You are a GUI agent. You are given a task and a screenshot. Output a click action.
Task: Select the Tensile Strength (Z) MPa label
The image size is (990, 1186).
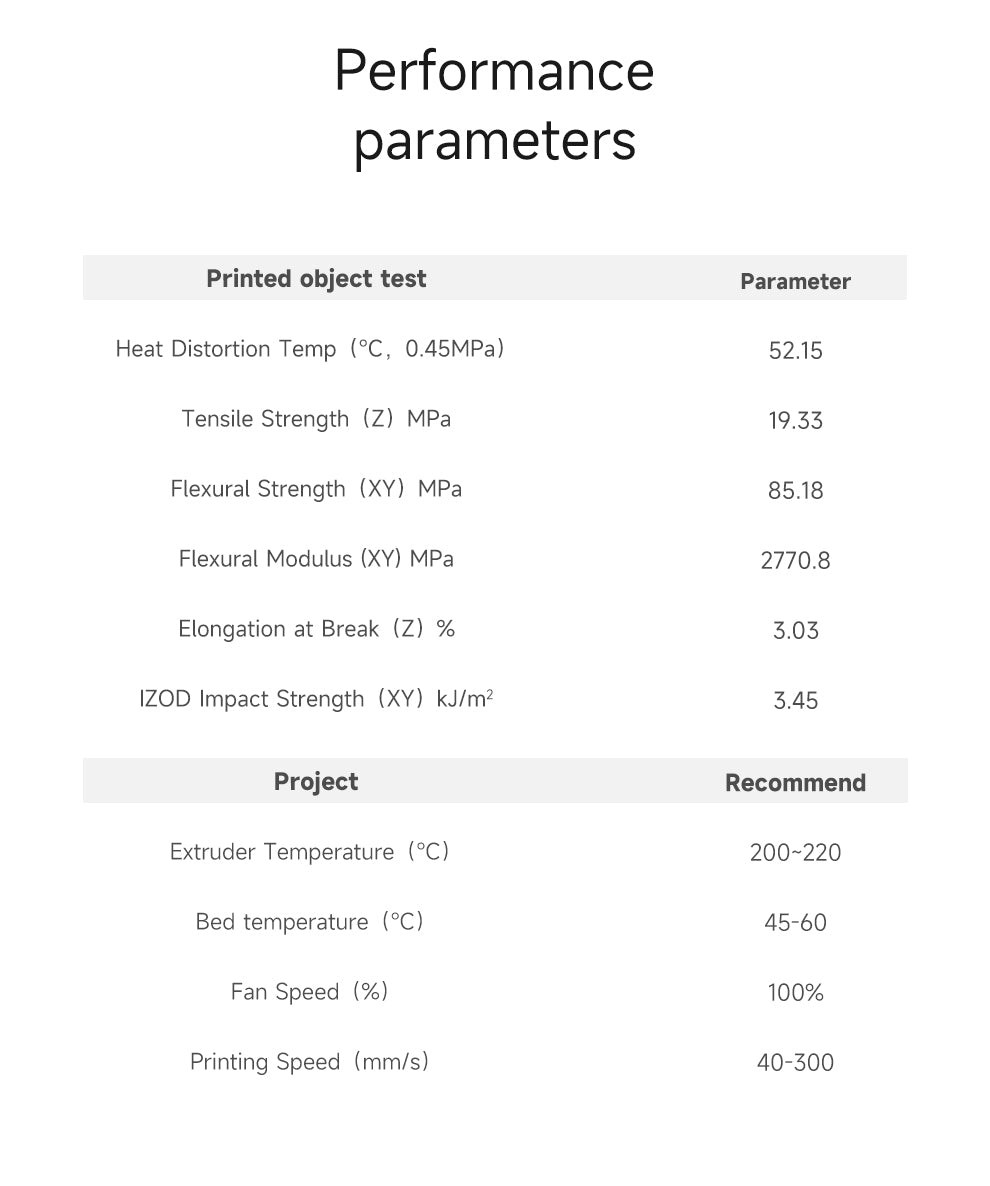coord(316,419)
